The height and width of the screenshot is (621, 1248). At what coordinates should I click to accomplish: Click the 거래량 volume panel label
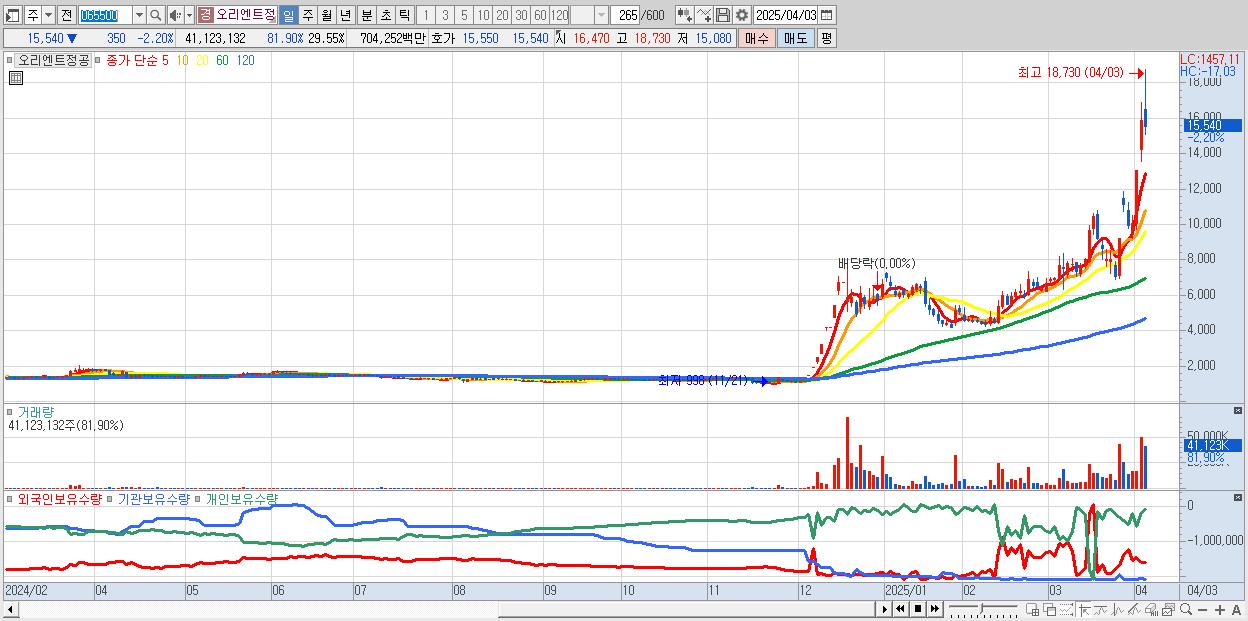coord(35,412)
